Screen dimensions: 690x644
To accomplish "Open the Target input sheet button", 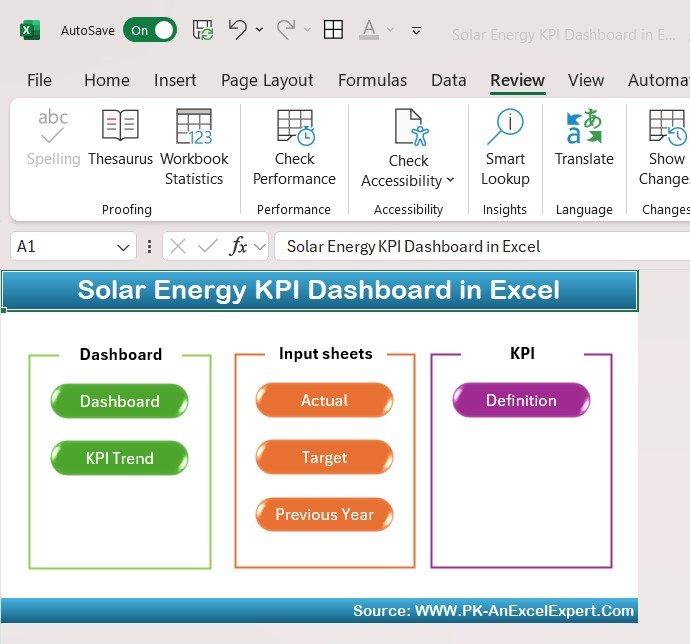I will click(x=324, y=457).
